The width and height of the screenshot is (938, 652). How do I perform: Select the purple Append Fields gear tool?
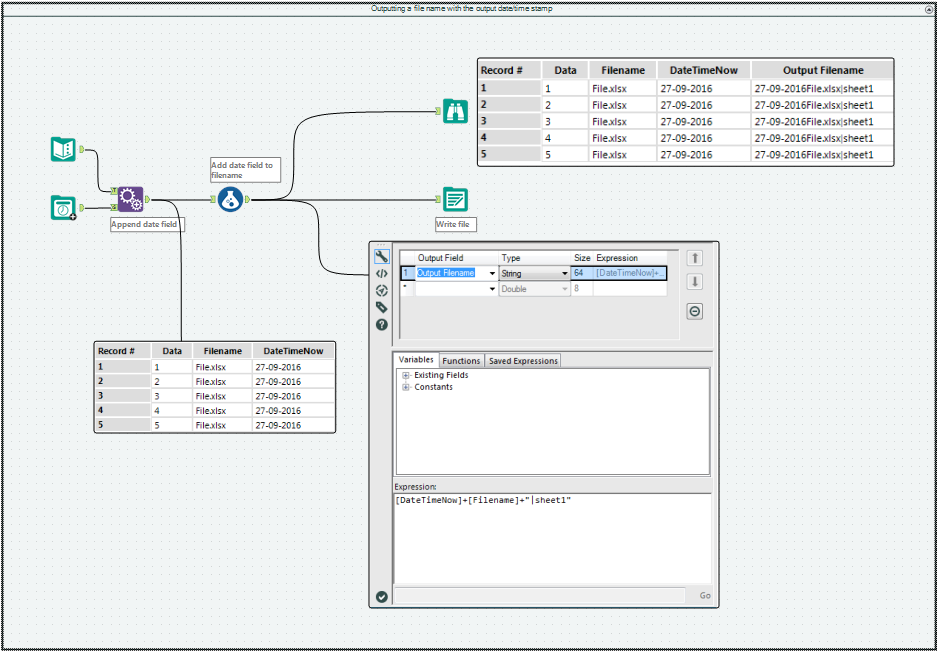tap(130, 199)
